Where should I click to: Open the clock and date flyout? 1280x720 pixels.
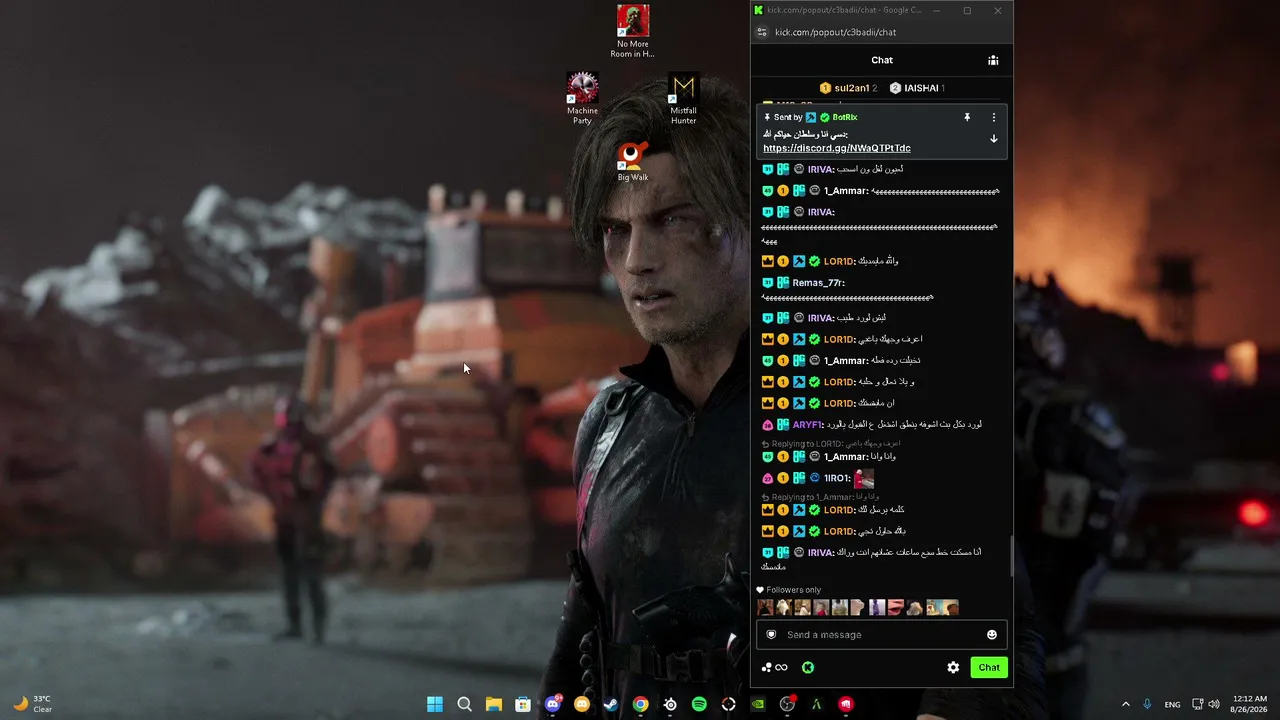[x=1250, y=704]
